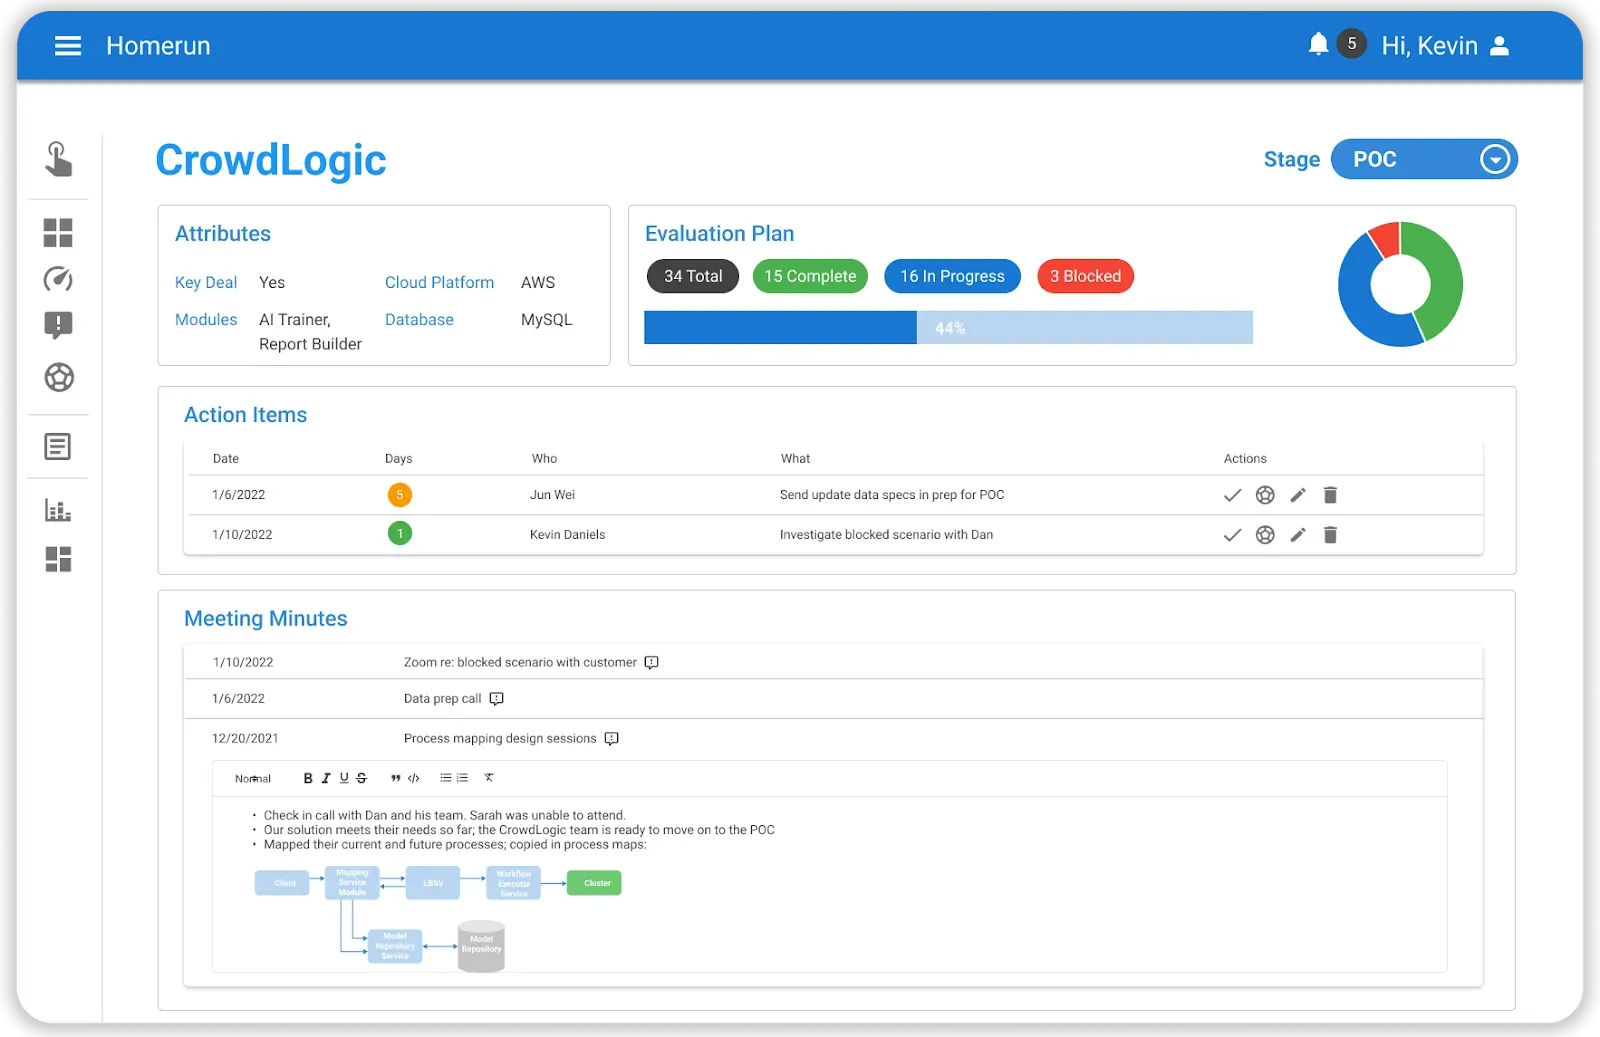
Task: Click the notification count badge showing 5
Action: 1351,44
